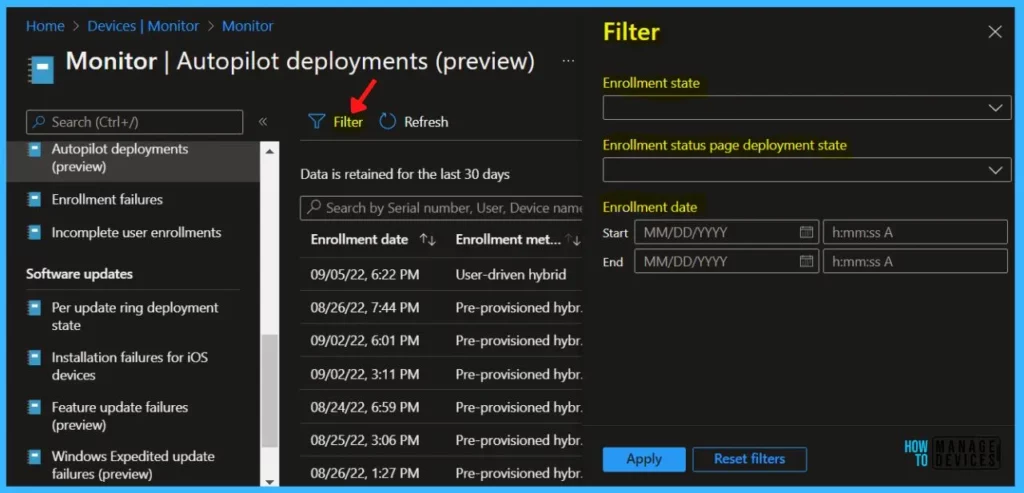This screenshot has height=493, width=1024.
Task: Click the Monitor notebook header icon
Action: (40, 70)
